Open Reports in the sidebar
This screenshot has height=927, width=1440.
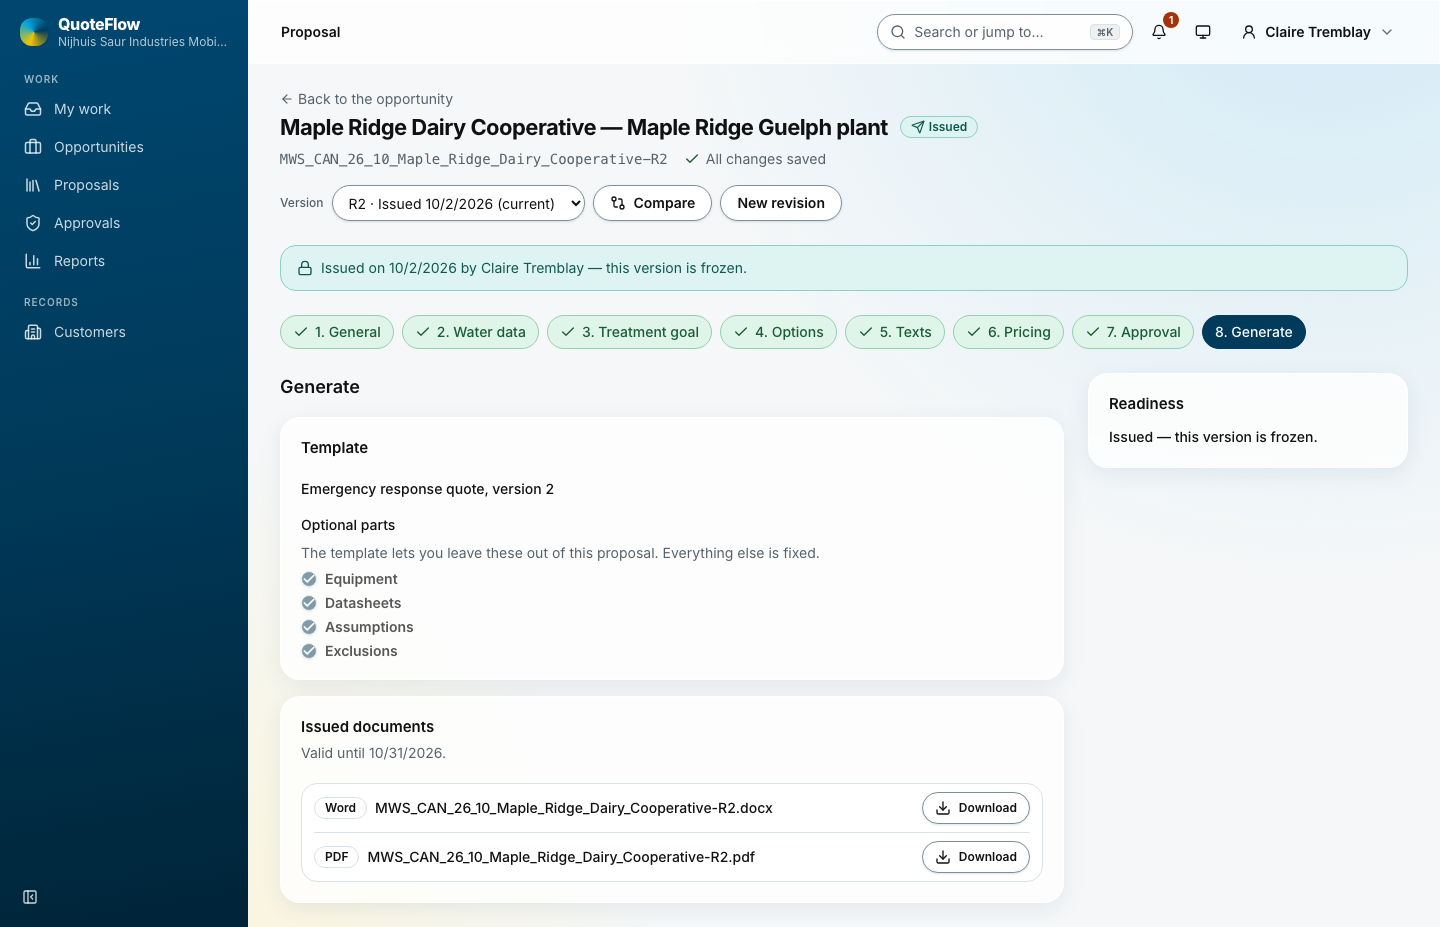point(124,261)
